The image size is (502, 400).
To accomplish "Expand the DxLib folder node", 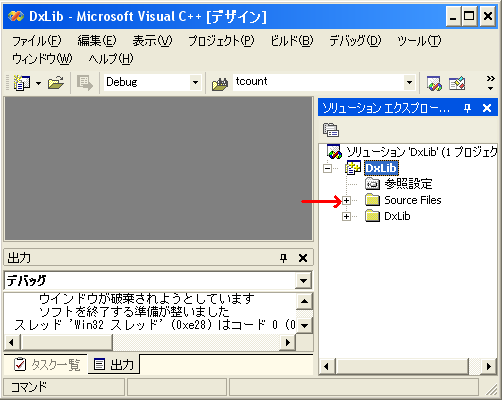I will 346,217.
